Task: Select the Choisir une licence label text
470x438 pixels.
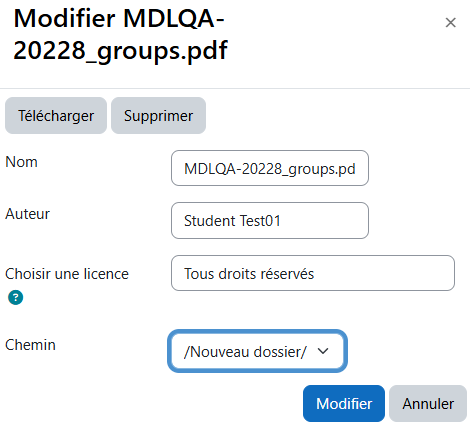Action: [x=67, y=274]
